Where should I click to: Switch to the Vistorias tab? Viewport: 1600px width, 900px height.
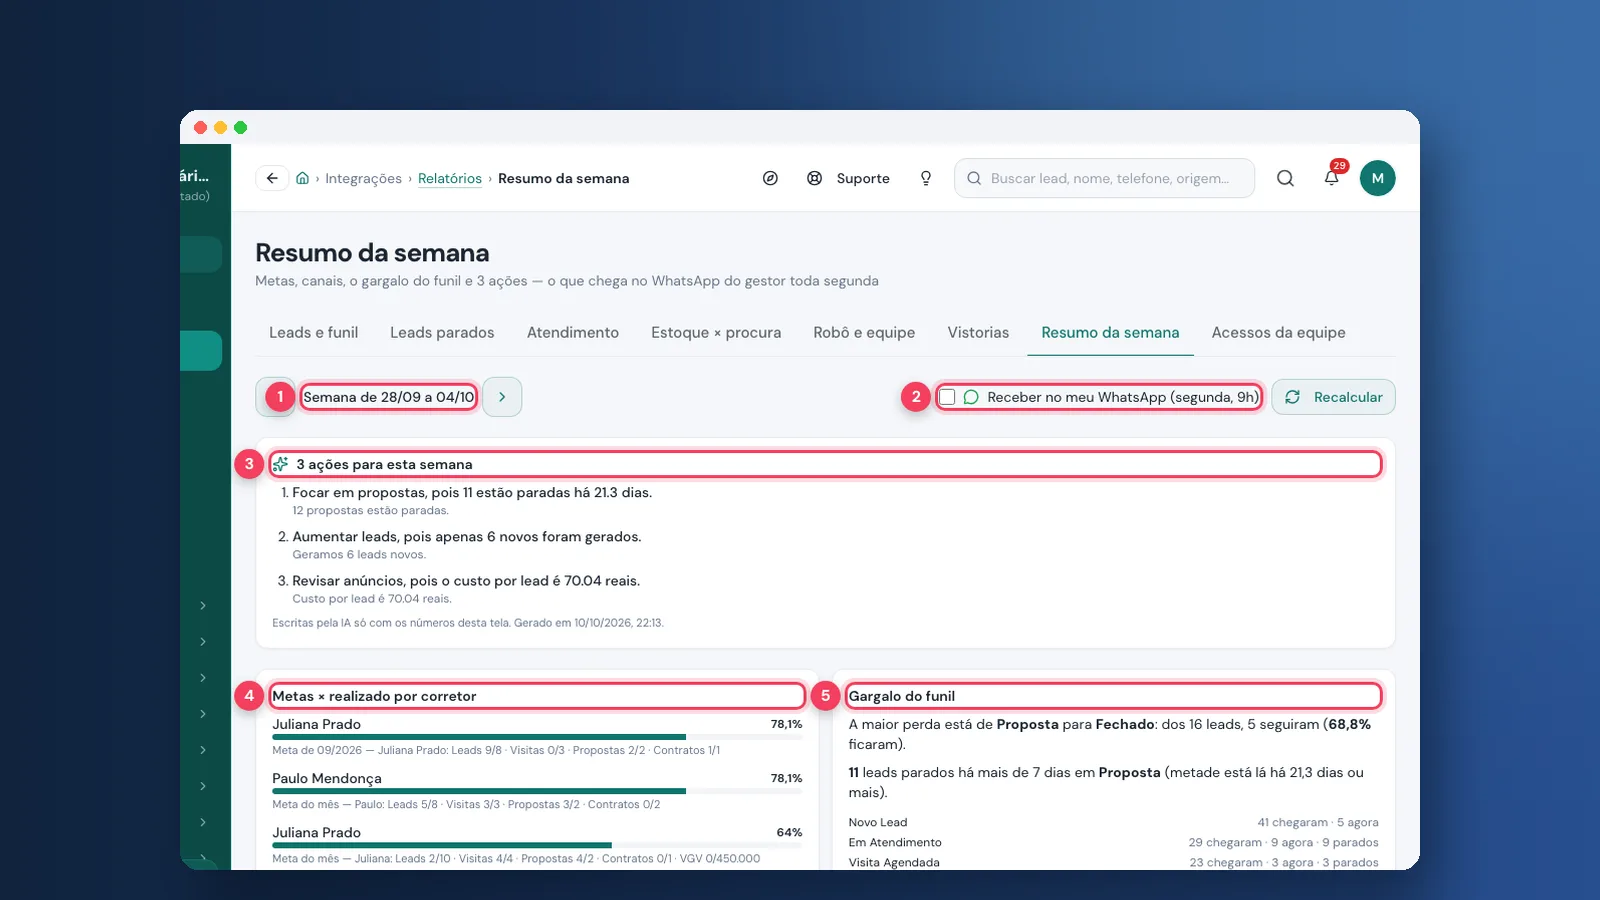tap(978, 333)
